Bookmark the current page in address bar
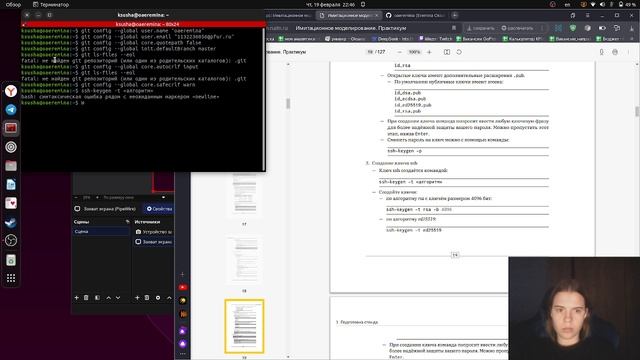This screenshot has width=640, height=360. tap(454, 28)
